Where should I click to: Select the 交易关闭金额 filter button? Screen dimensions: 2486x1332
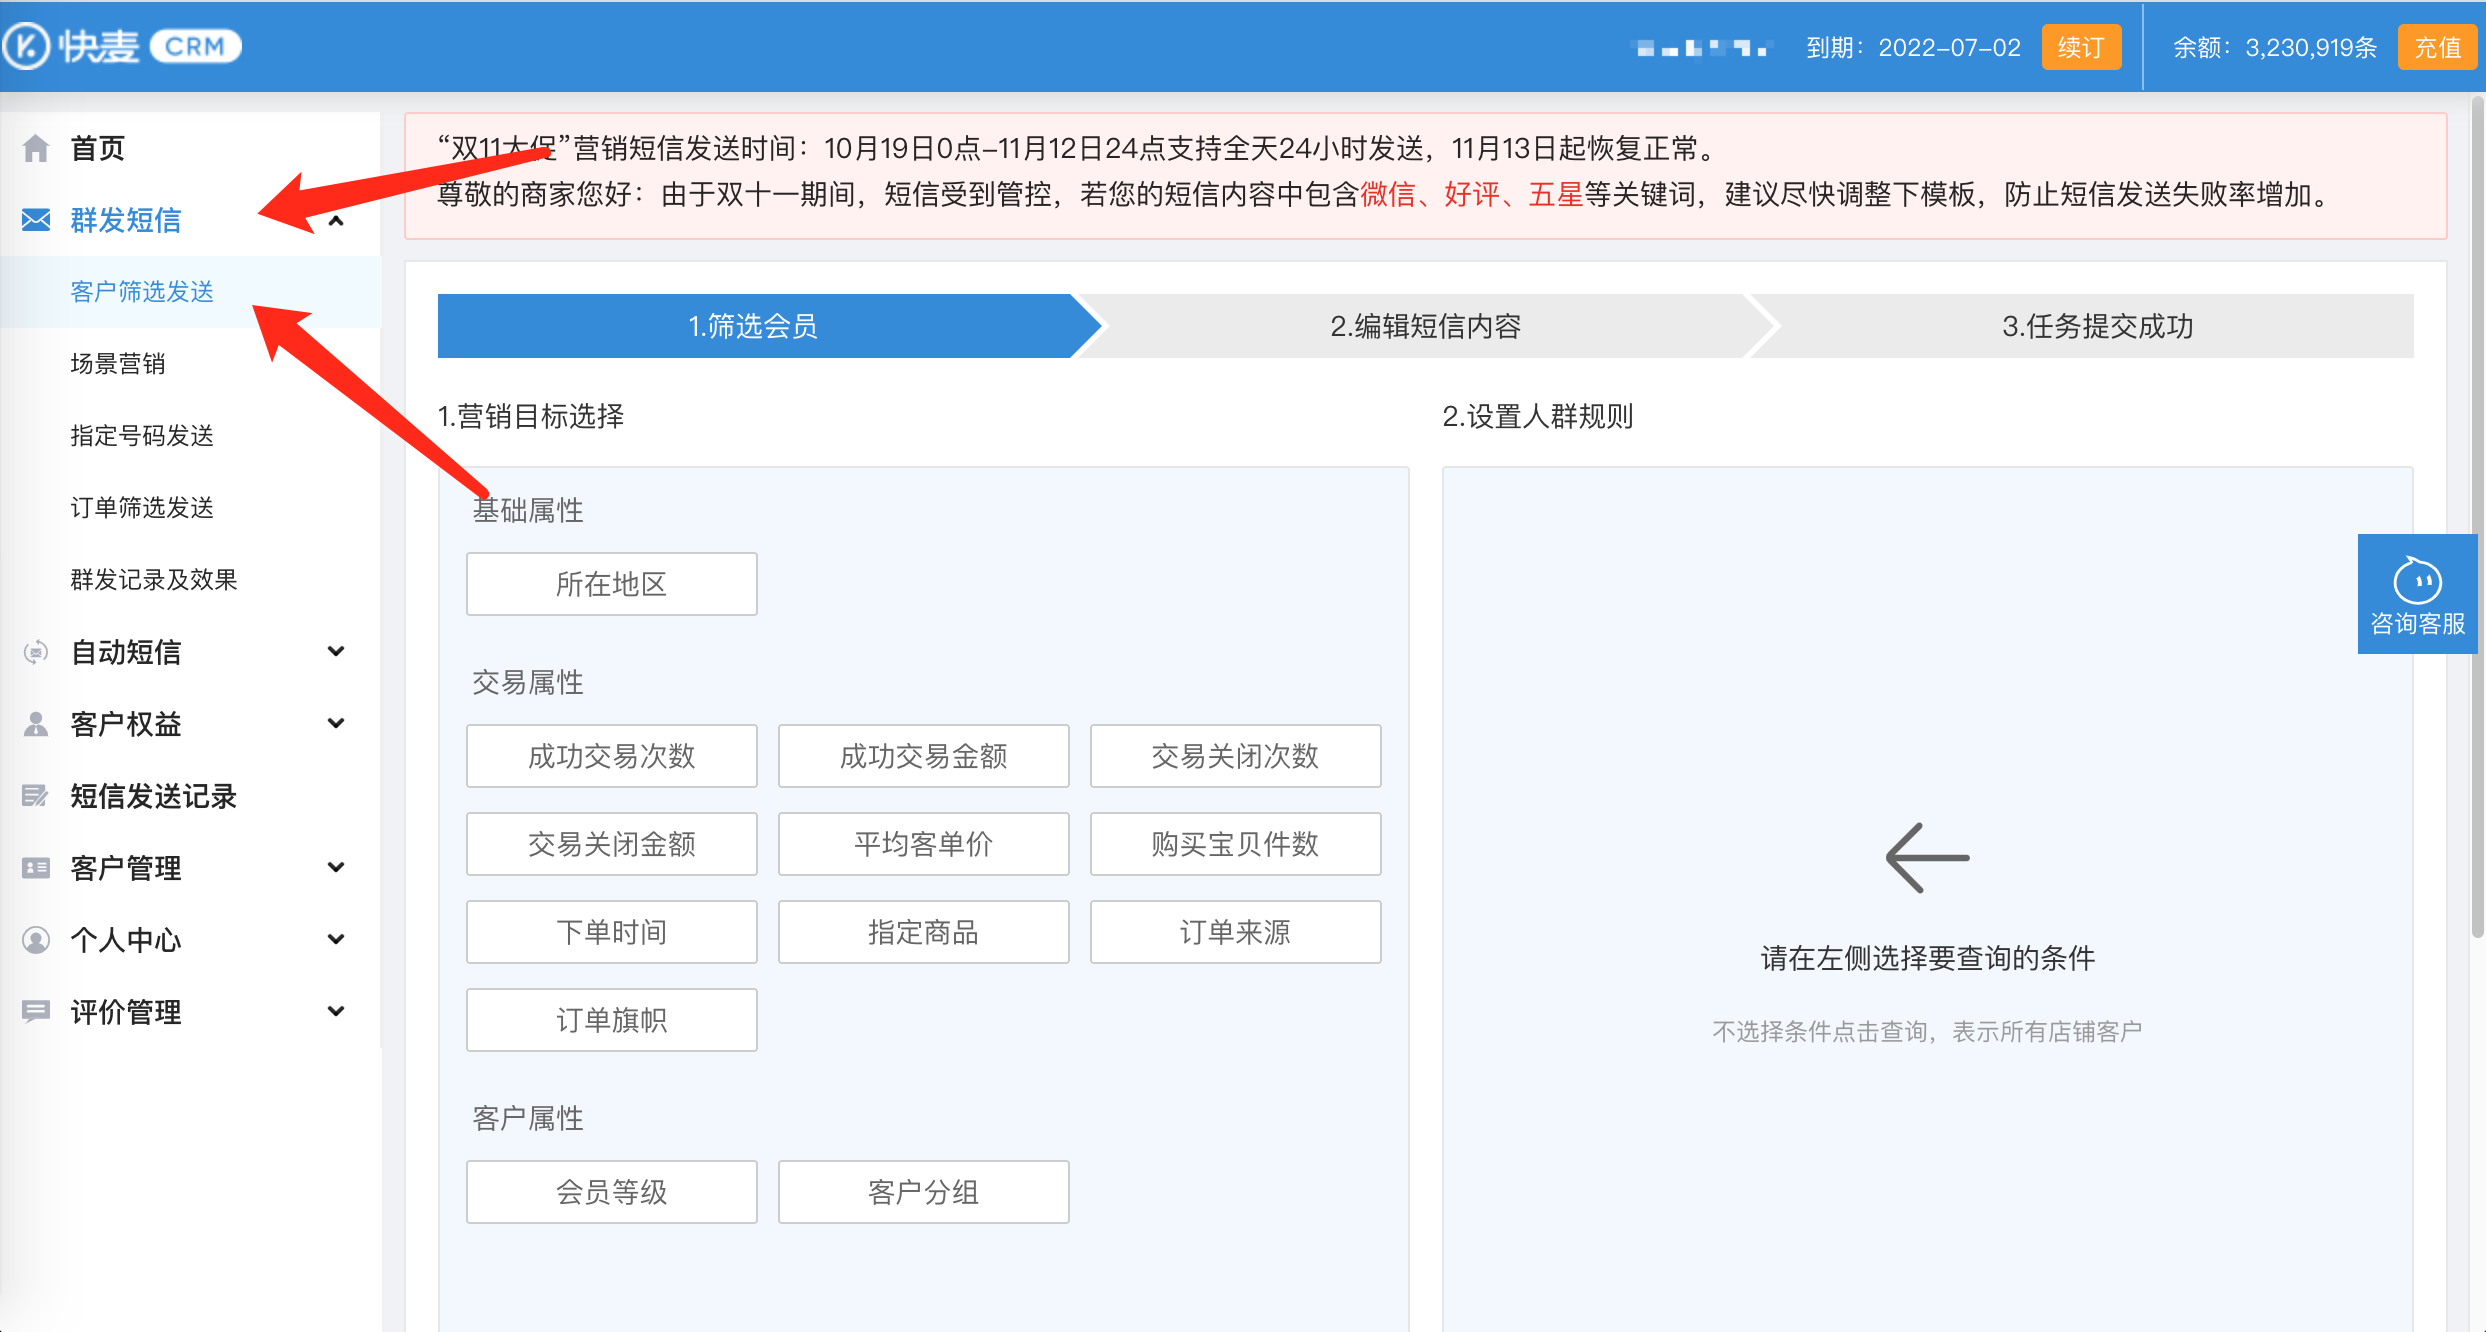click(x=612, y=844)
